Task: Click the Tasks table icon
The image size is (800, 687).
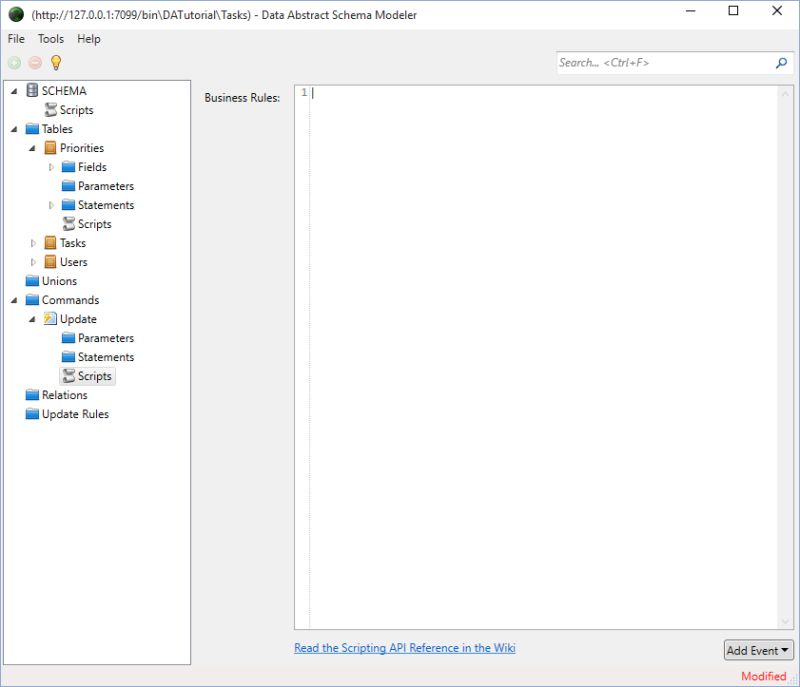Action: [x=50, y=243]
